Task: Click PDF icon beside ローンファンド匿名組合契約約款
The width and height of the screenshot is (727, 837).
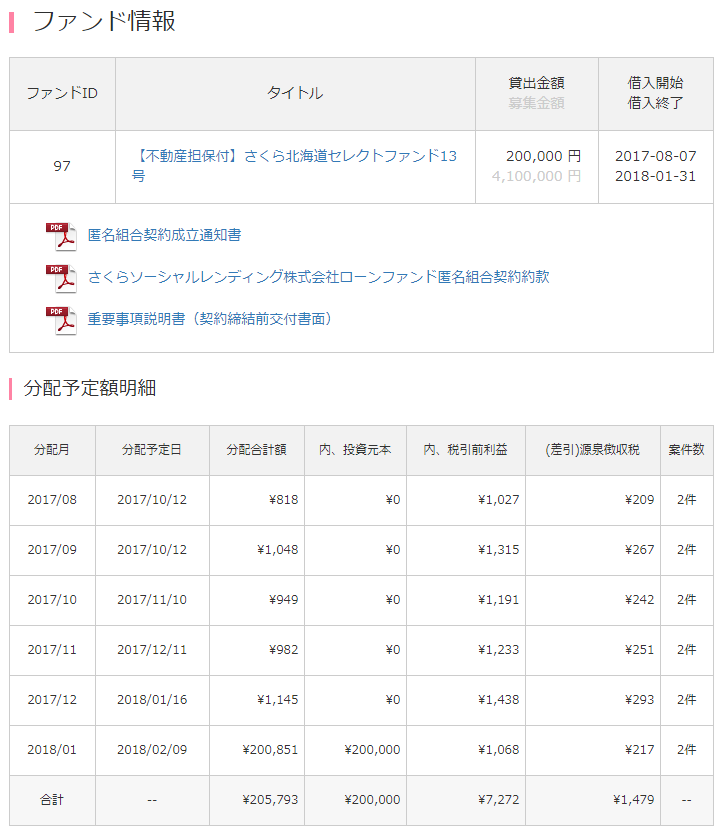Action: pos(61,278)
